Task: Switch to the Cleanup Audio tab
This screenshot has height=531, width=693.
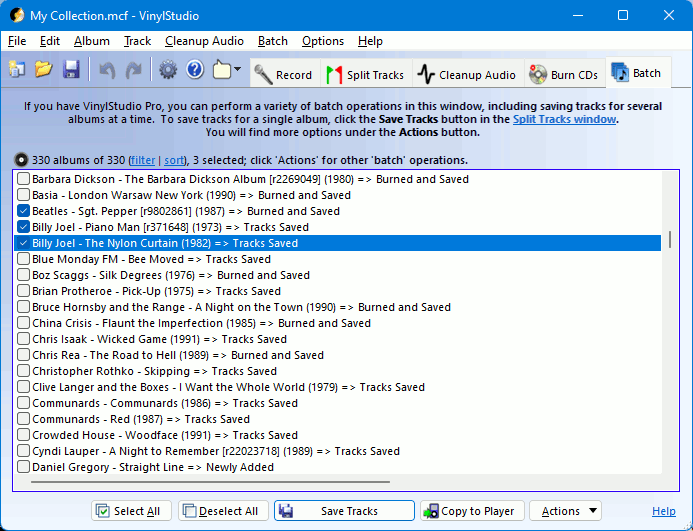Action: 468,75
